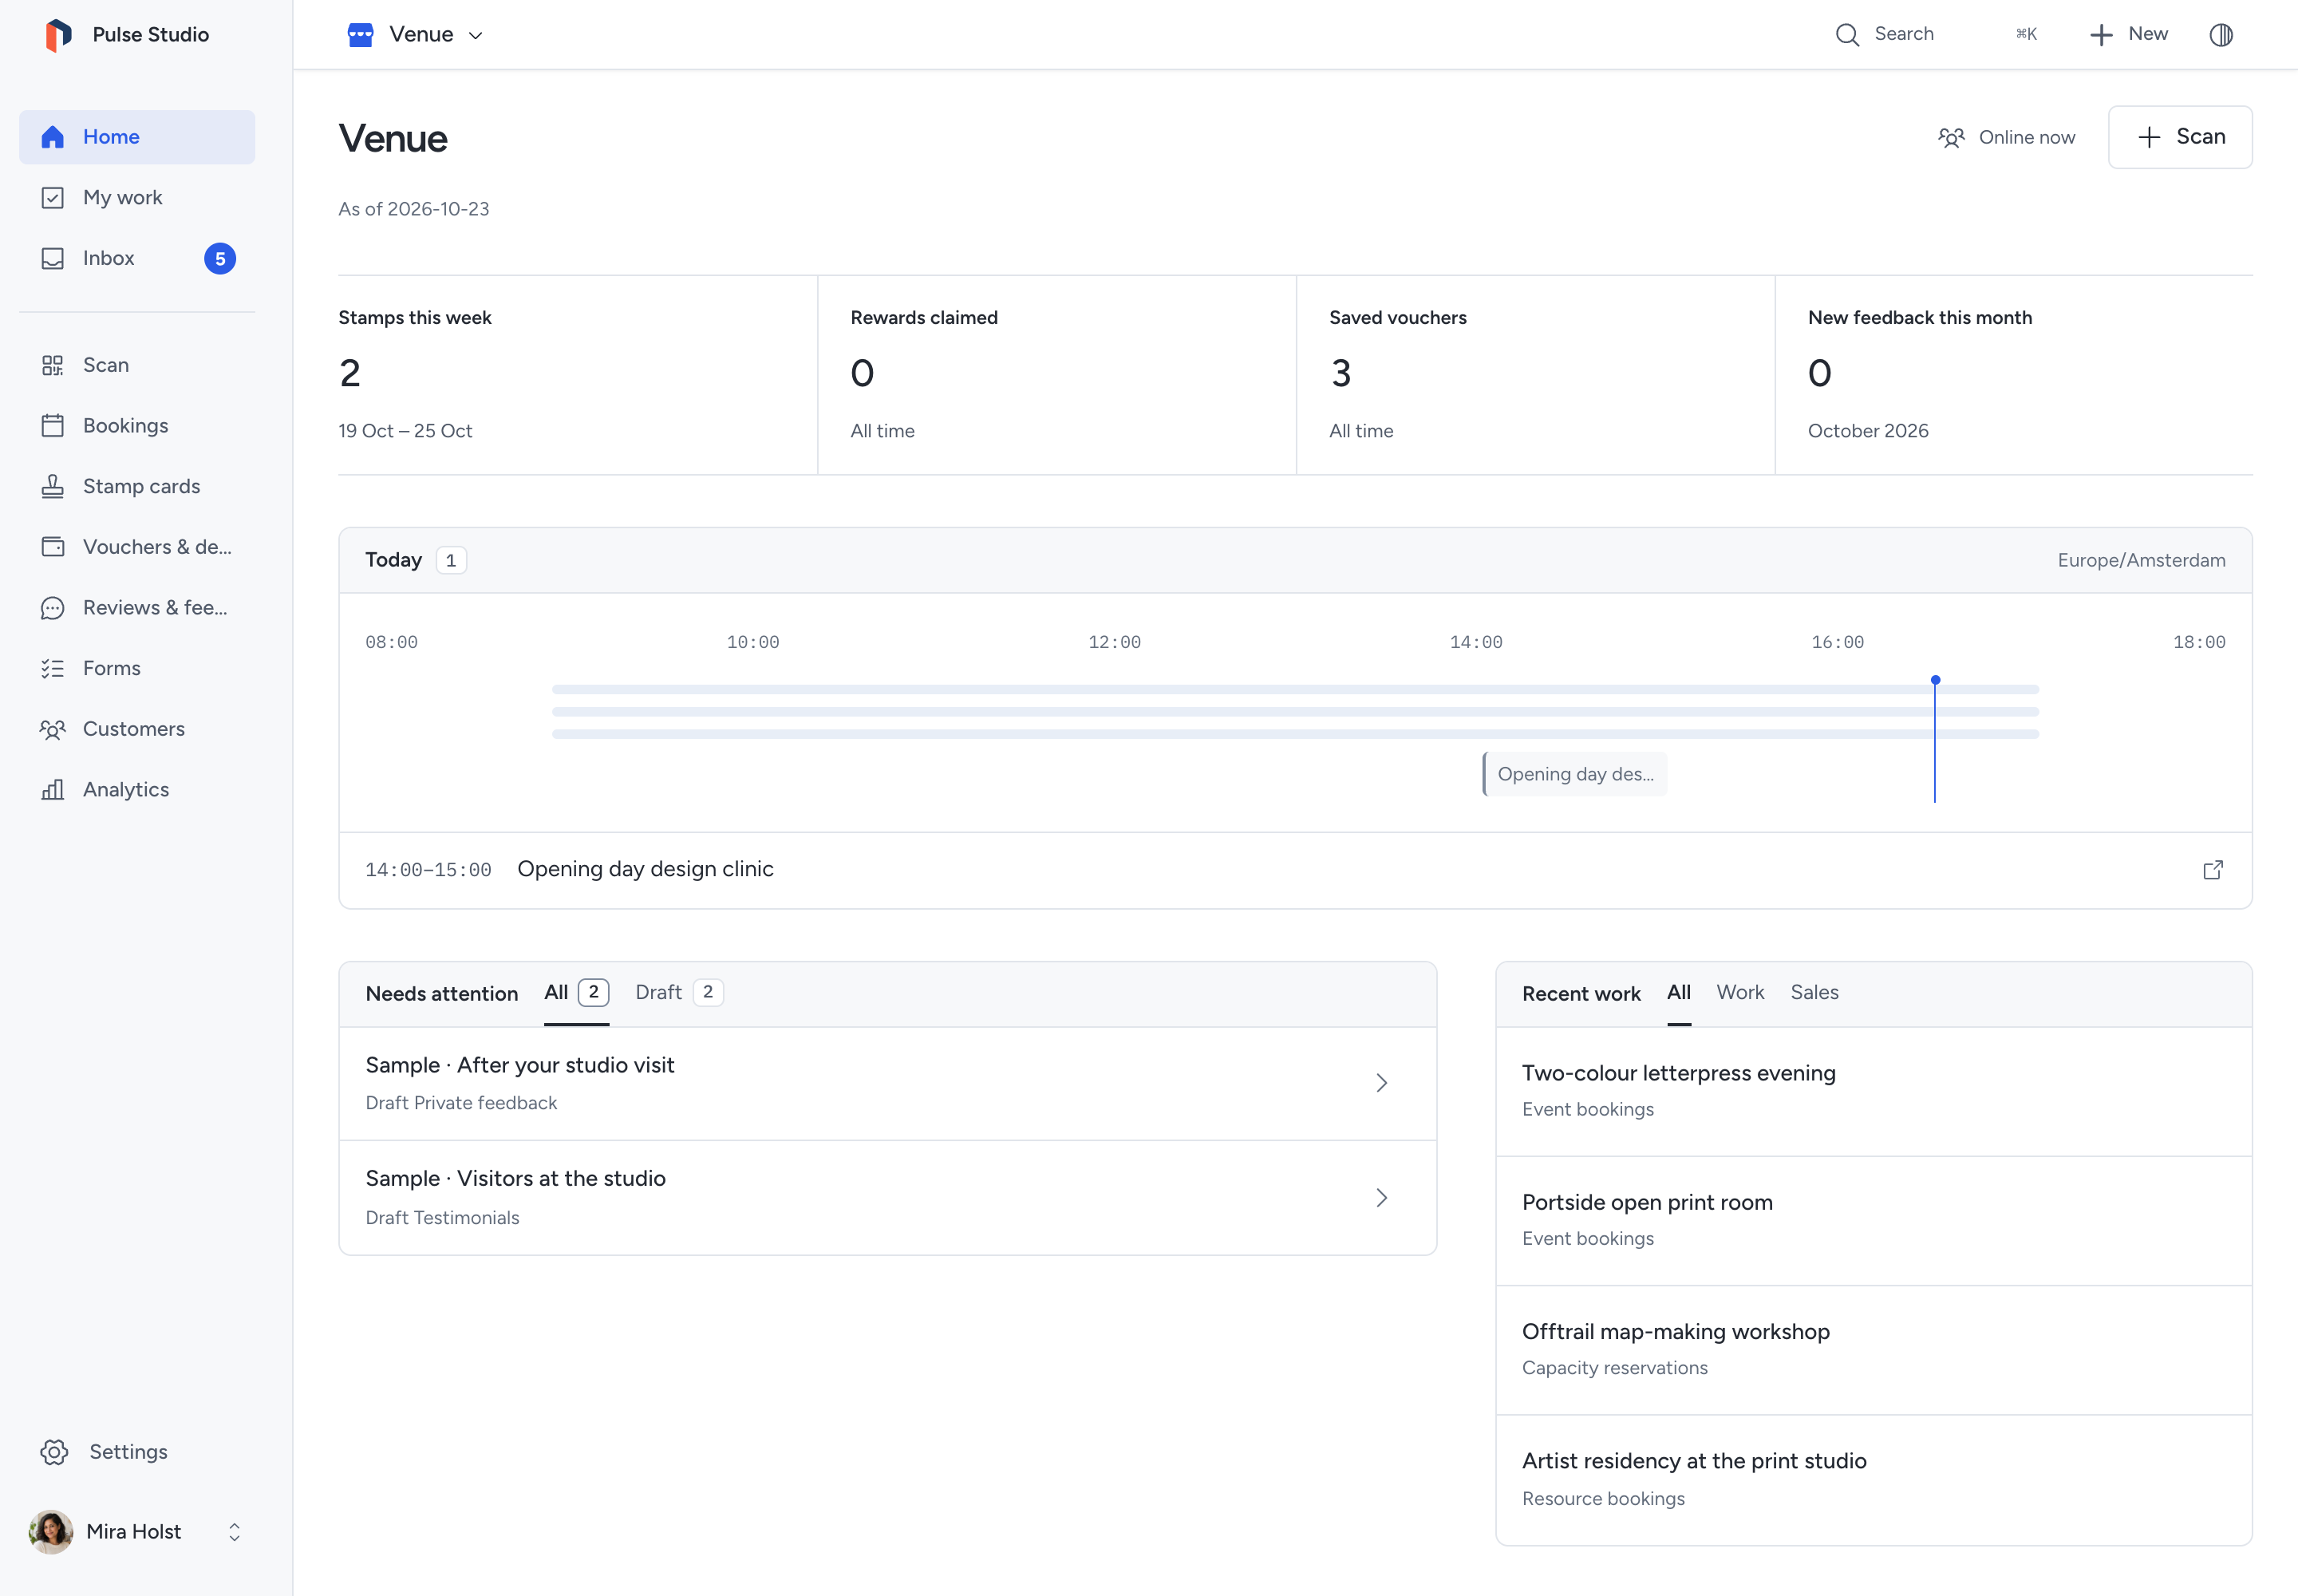Open Stamp cards section
The height and width of the screenshot is (1596, 2298).
pos(137,486)
